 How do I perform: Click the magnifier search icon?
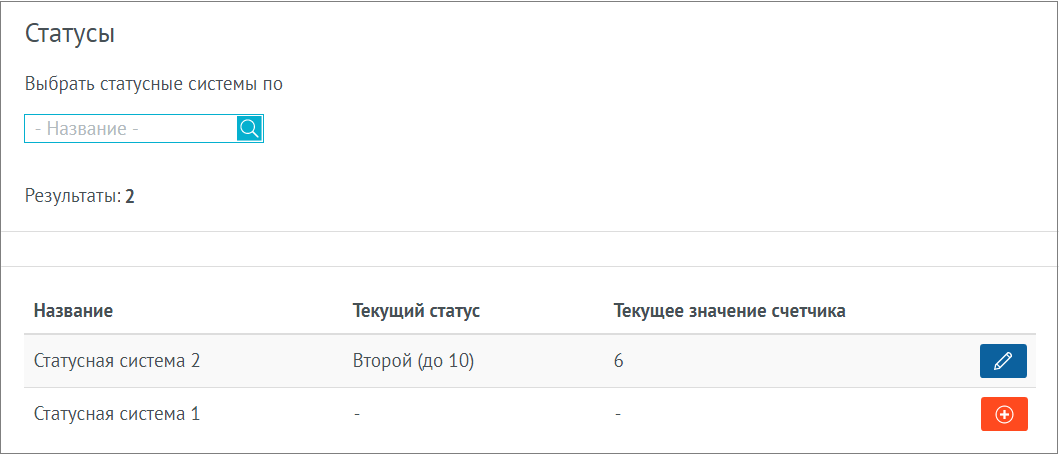pos(249,128)
